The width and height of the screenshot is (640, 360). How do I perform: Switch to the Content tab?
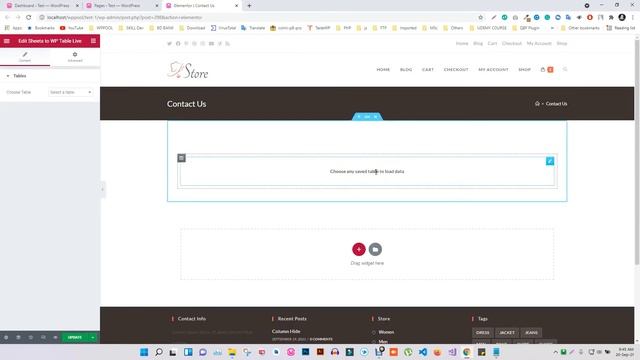coord(25,57)
